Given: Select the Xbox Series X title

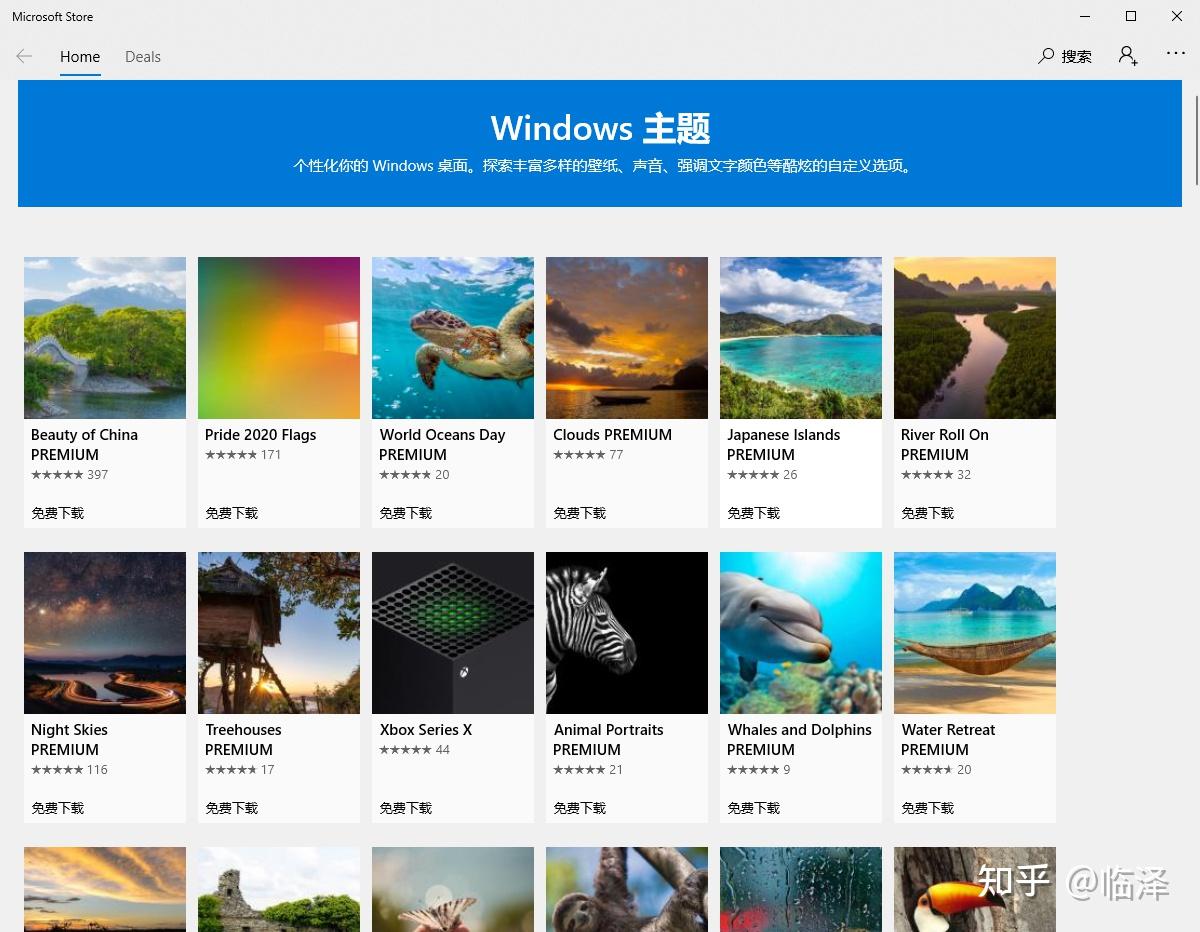Looking at the screenshot, I should (x=426, y=730).
